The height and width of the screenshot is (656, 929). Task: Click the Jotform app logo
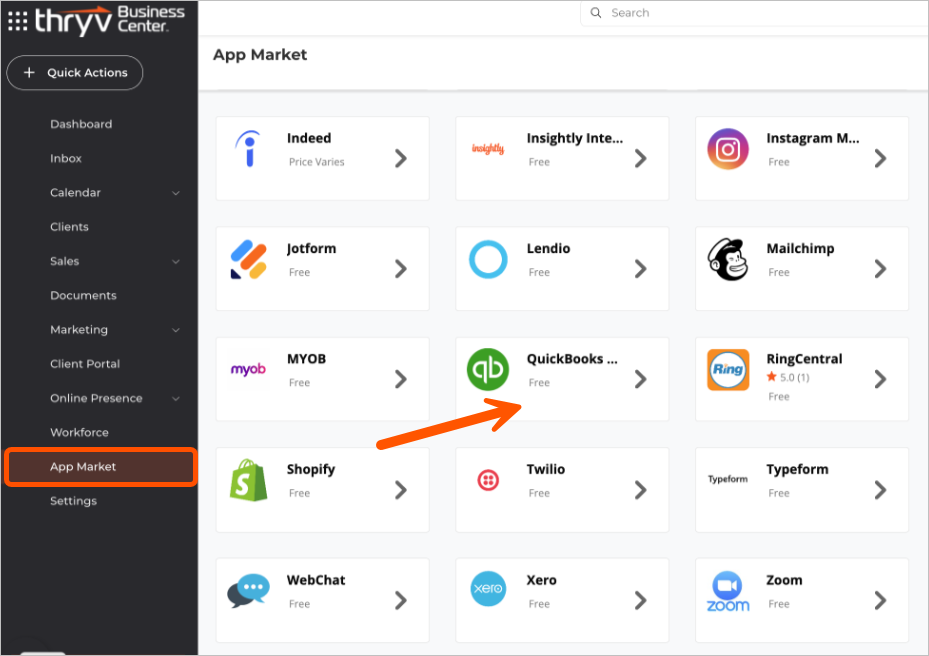(249, 259)
